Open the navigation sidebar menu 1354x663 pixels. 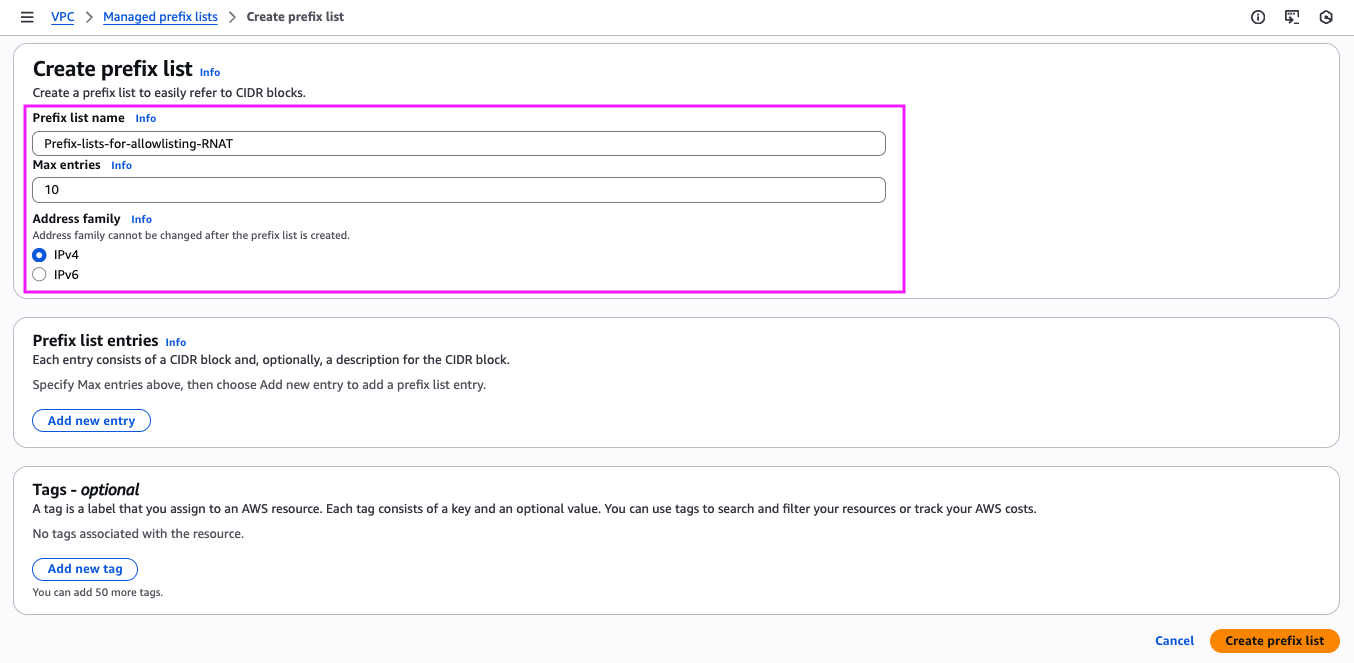click(x=27, y=16)
